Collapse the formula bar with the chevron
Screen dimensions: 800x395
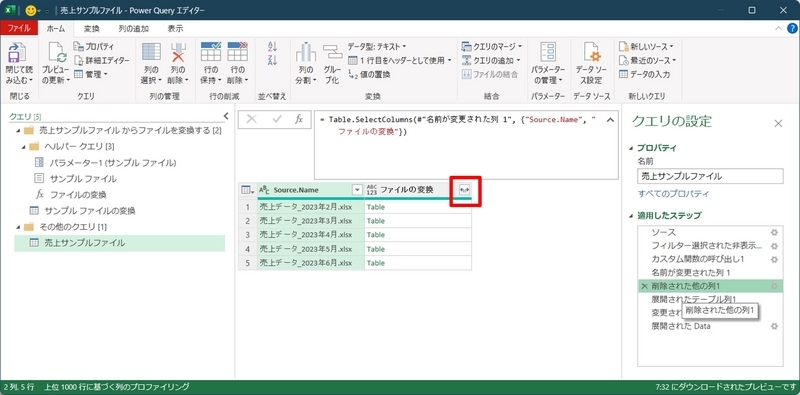point(610,120)
